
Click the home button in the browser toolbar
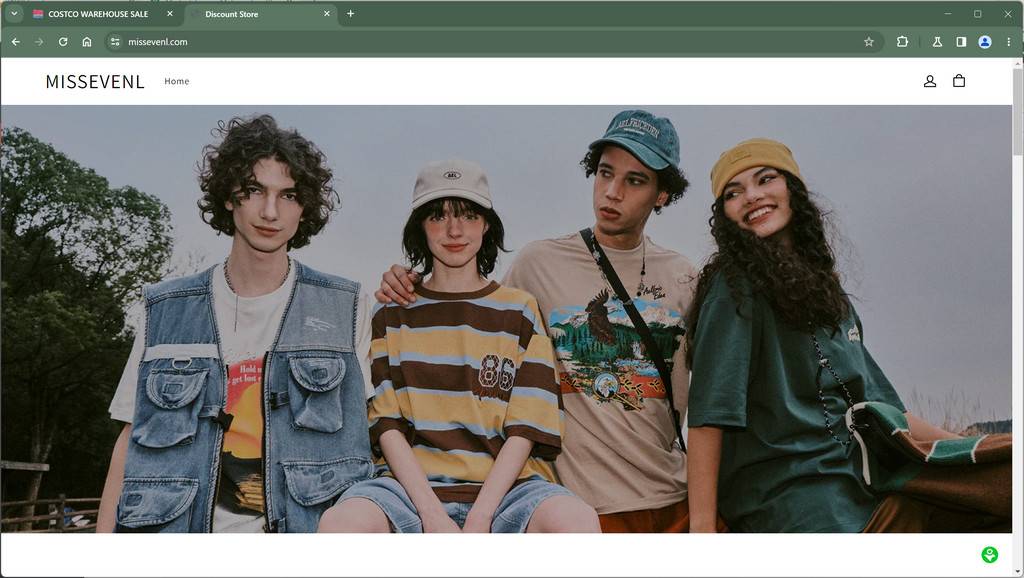tap(87, 42)
